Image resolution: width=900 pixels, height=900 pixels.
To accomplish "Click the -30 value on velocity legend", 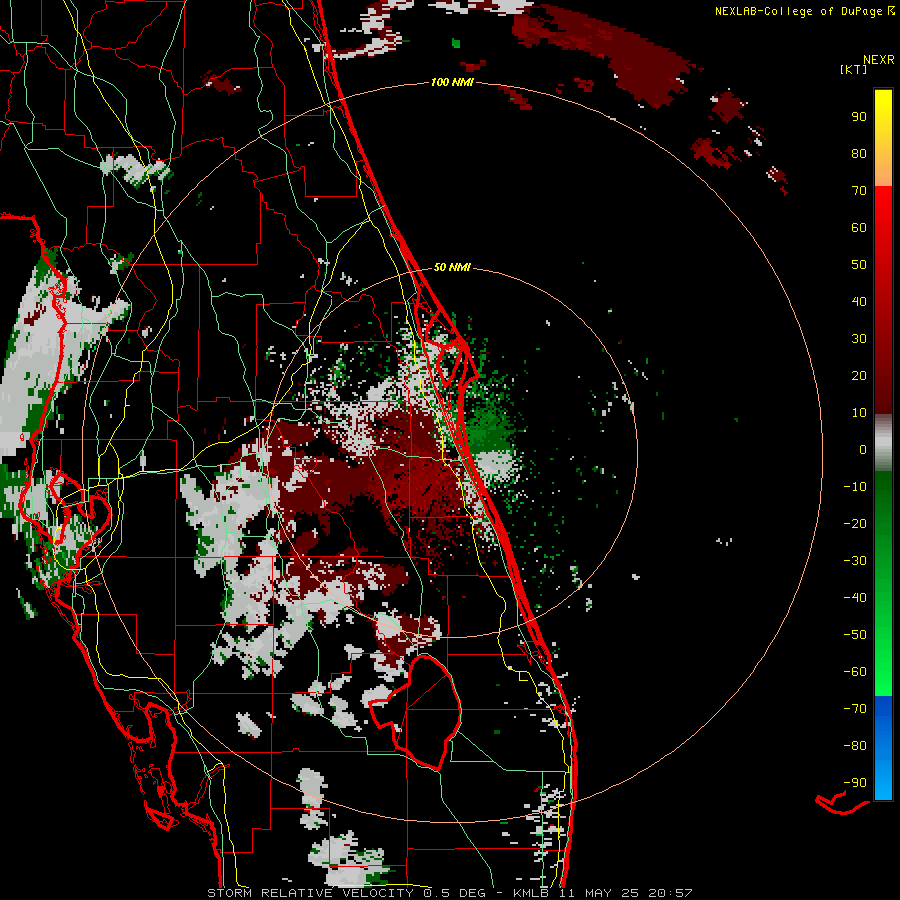I will click(855, 561).
